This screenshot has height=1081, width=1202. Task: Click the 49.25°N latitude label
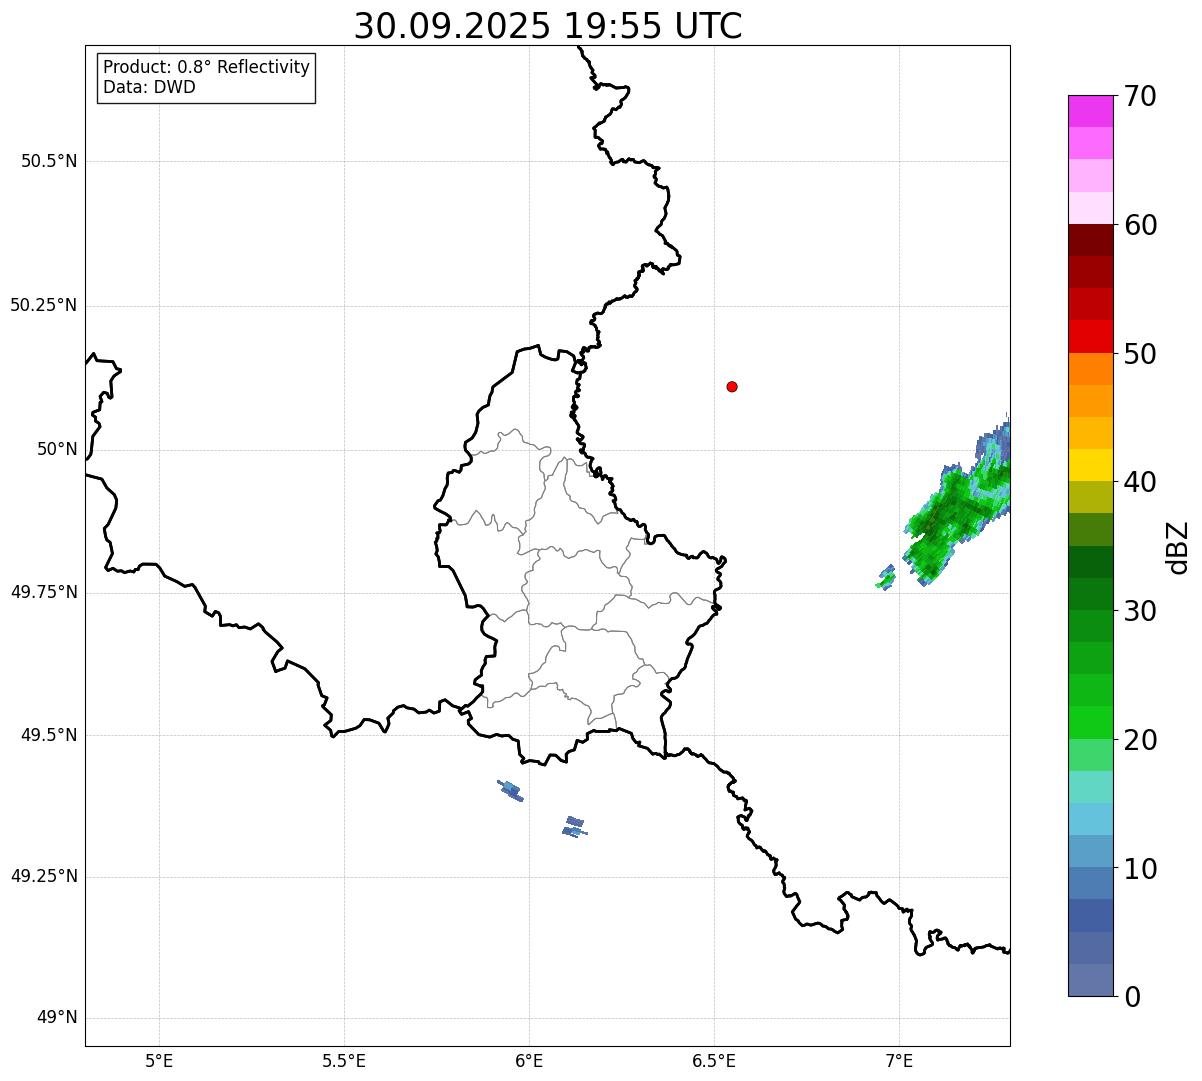coord(44,876)
